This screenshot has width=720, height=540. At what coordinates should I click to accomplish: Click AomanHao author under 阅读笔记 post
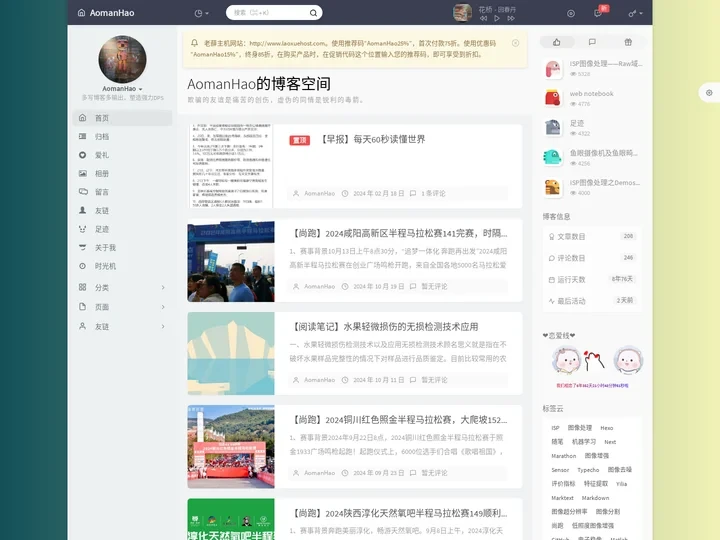pyautogui.click(x=319, y=380)
